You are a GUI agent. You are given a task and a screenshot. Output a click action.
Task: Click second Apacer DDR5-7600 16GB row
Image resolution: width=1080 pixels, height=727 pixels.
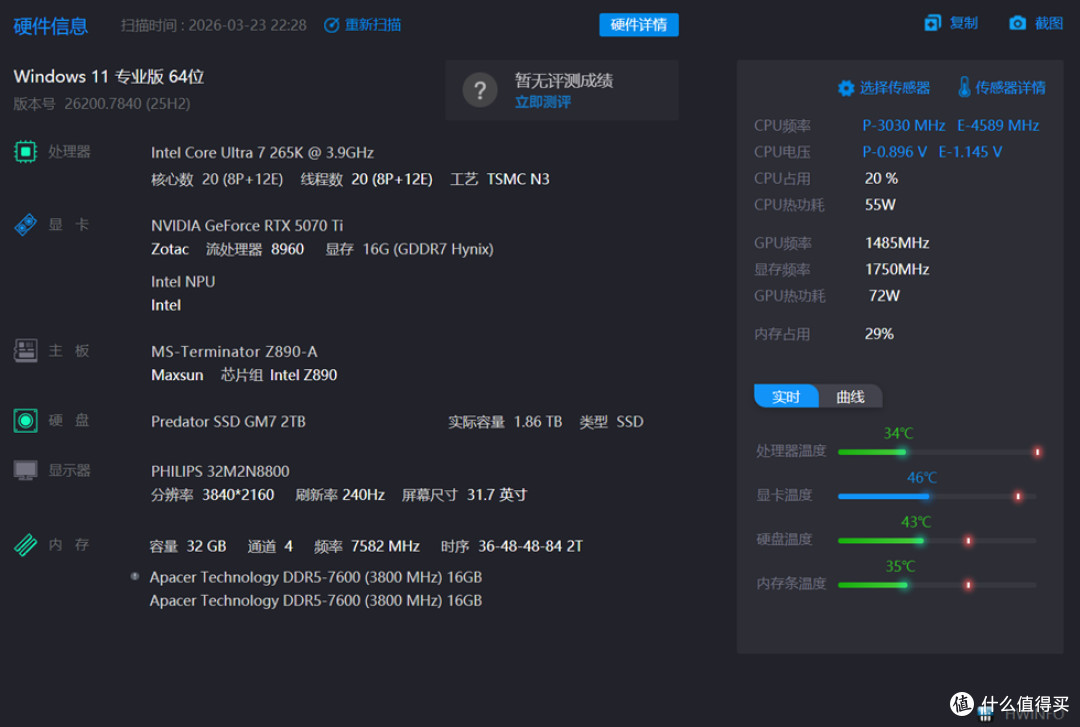pyautogui.click(x=315, y=601)
